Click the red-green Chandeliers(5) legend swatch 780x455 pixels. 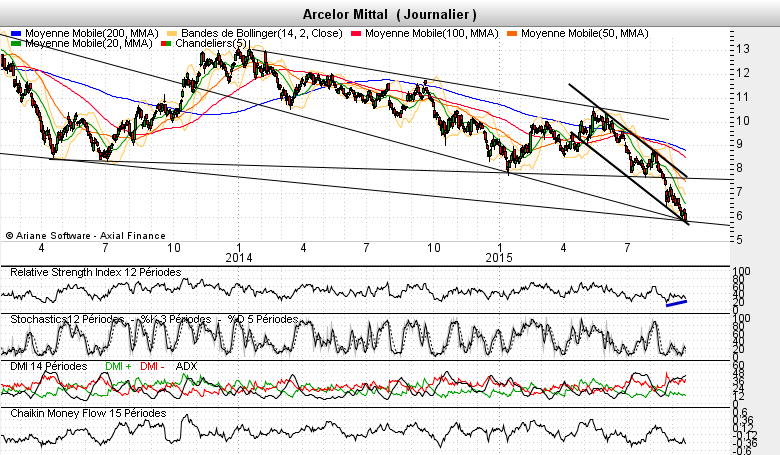point(166,44)
